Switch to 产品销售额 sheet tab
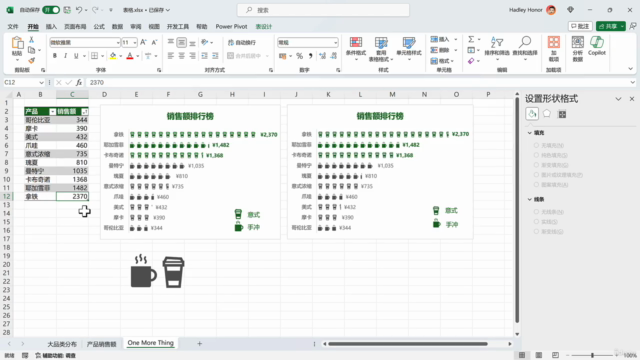 102,344
